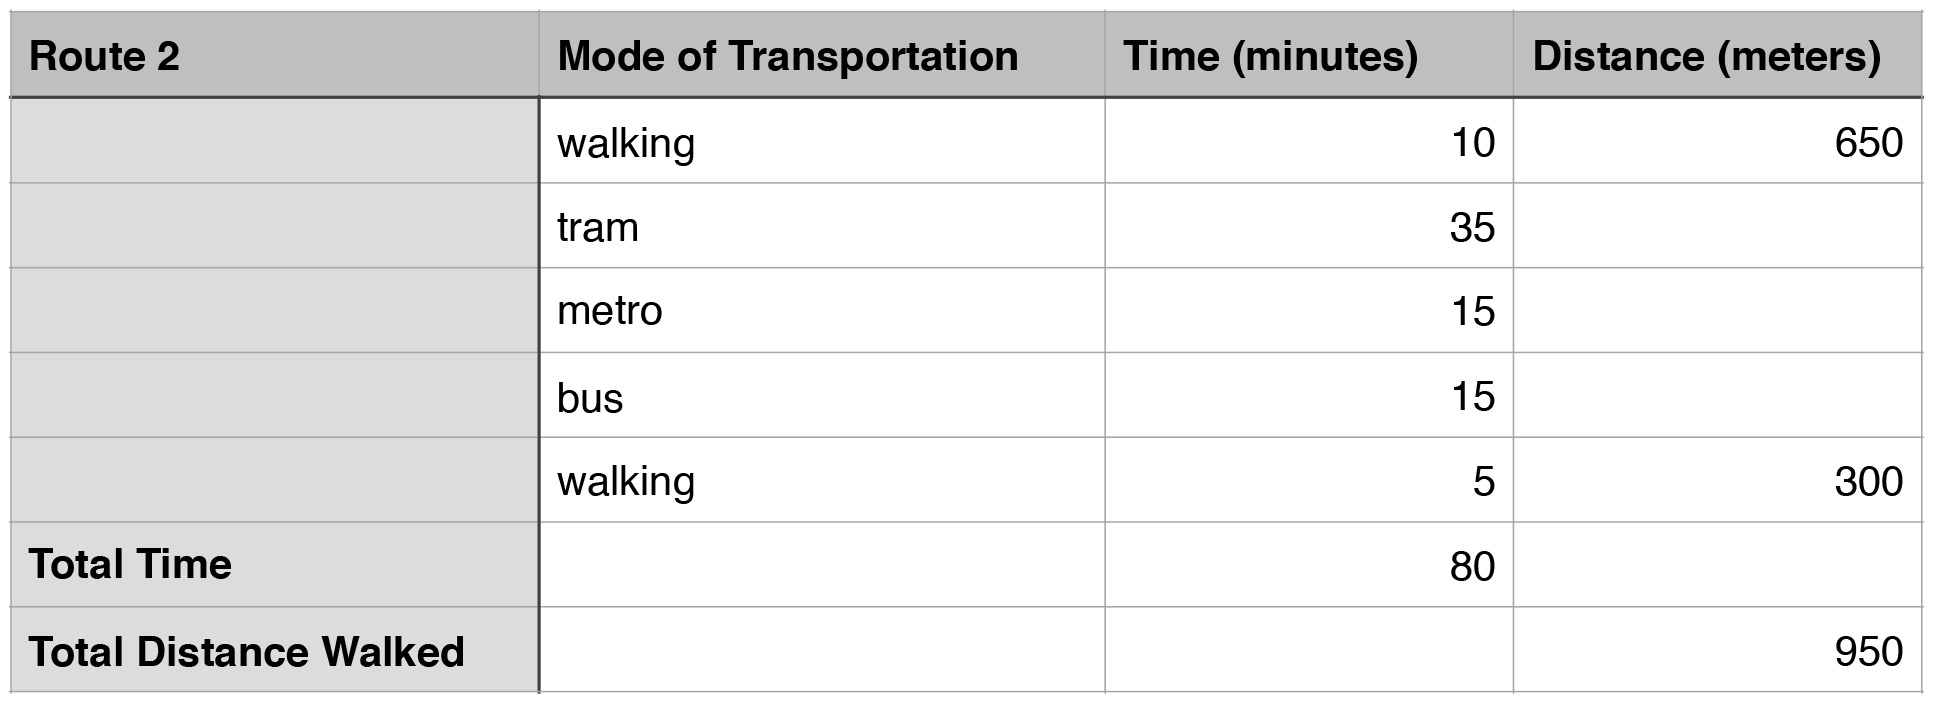This screenshot has height=705, width=1937.
Task: Click the Distance (meters) header cell
Action: point(1718,55)
